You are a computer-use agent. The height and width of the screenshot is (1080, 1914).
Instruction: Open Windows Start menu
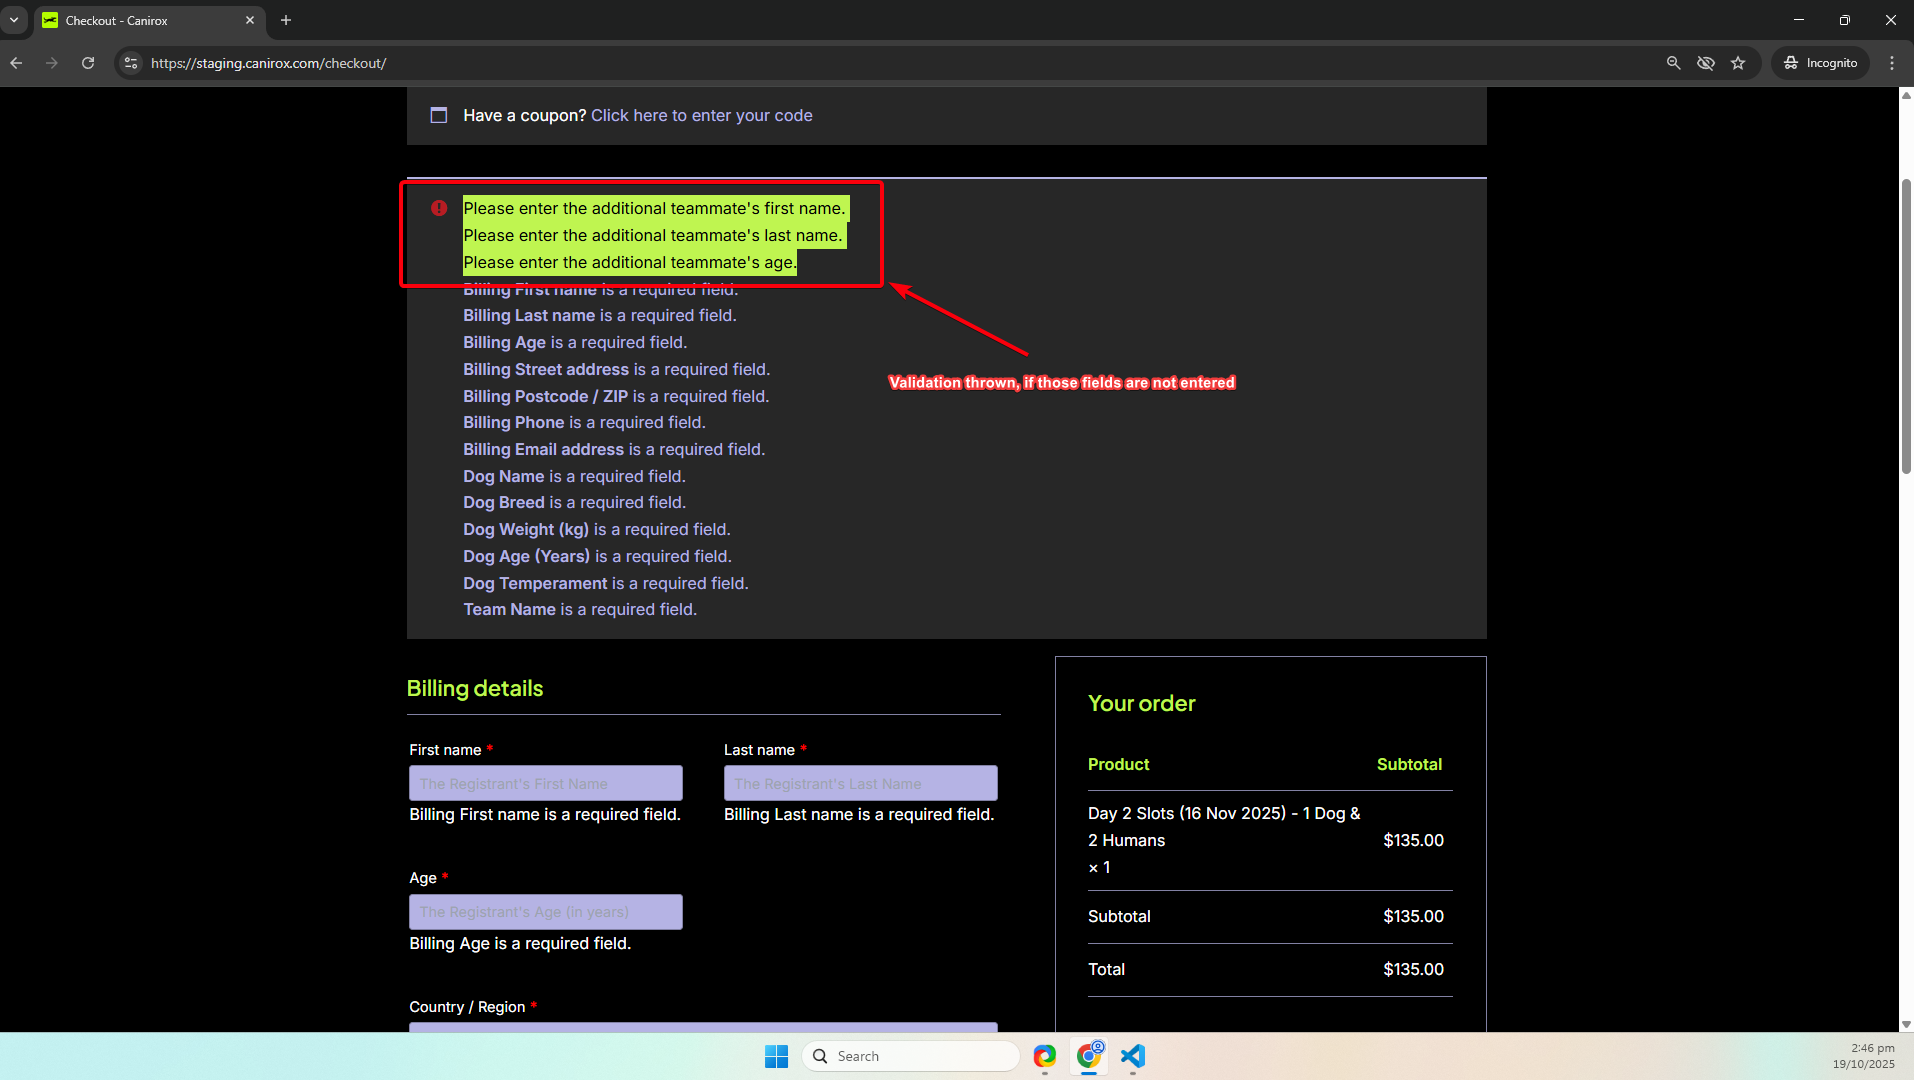[x=776, y=1056]
